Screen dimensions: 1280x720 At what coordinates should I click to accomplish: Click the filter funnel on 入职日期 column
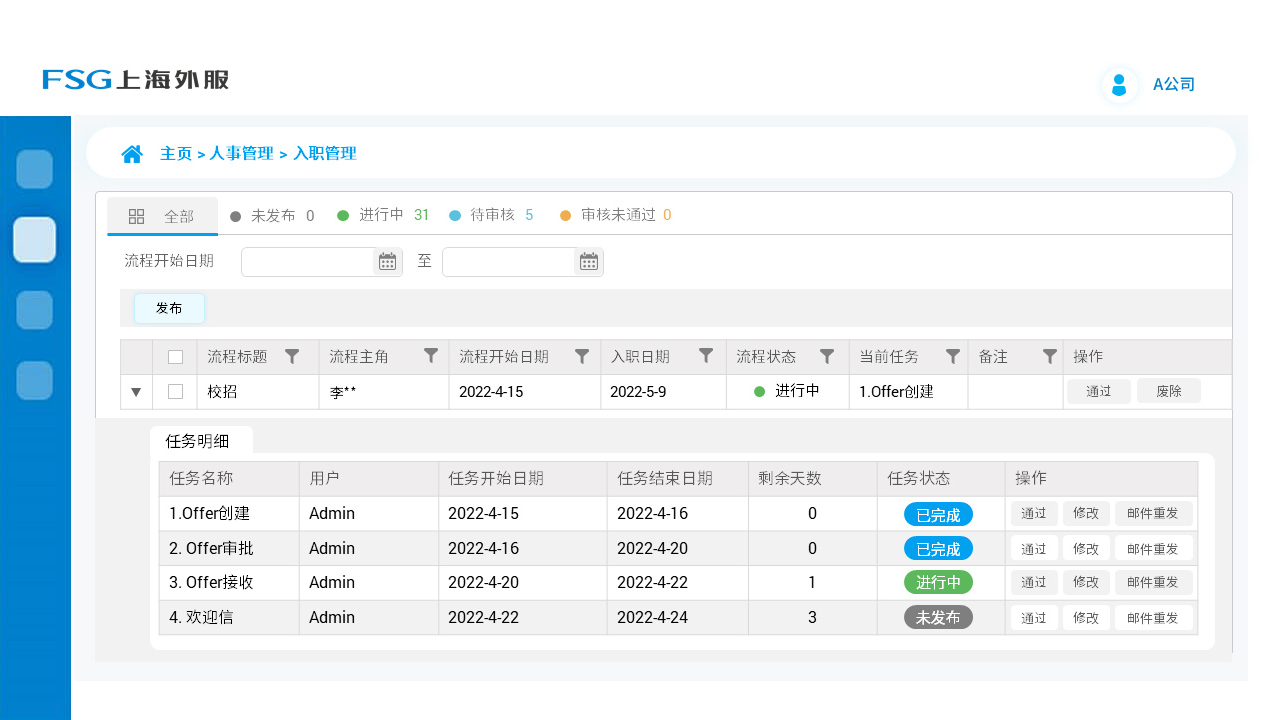pos(705,356)
